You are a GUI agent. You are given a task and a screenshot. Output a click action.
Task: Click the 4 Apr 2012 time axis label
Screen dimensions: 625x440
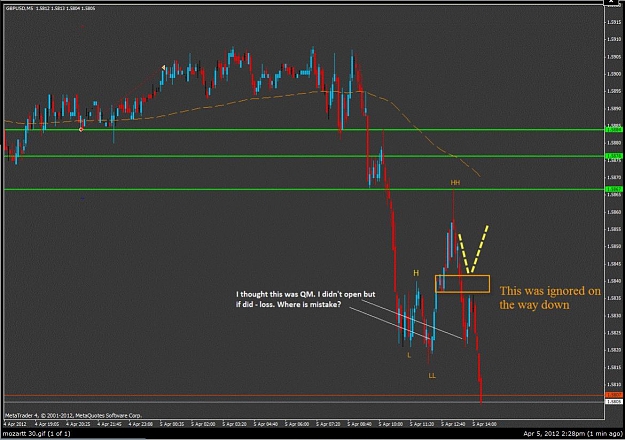[15, 424]
